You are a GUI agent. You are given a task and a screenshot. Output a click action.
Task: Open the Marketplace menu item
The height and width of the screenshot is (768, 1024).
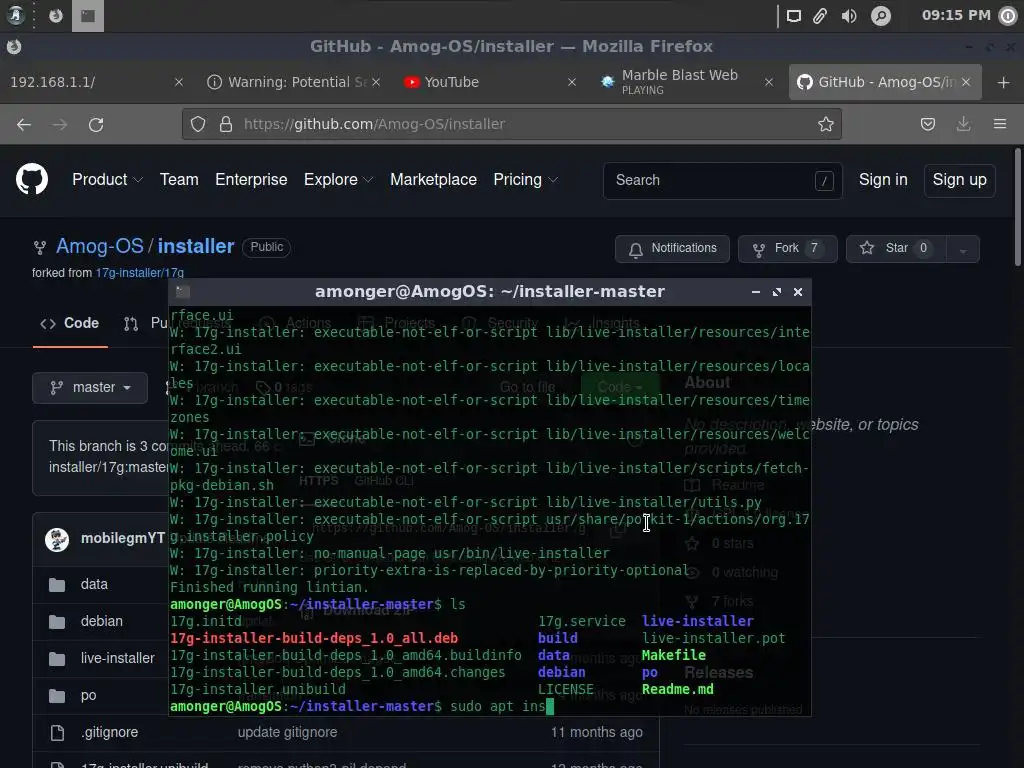(434, 180)
